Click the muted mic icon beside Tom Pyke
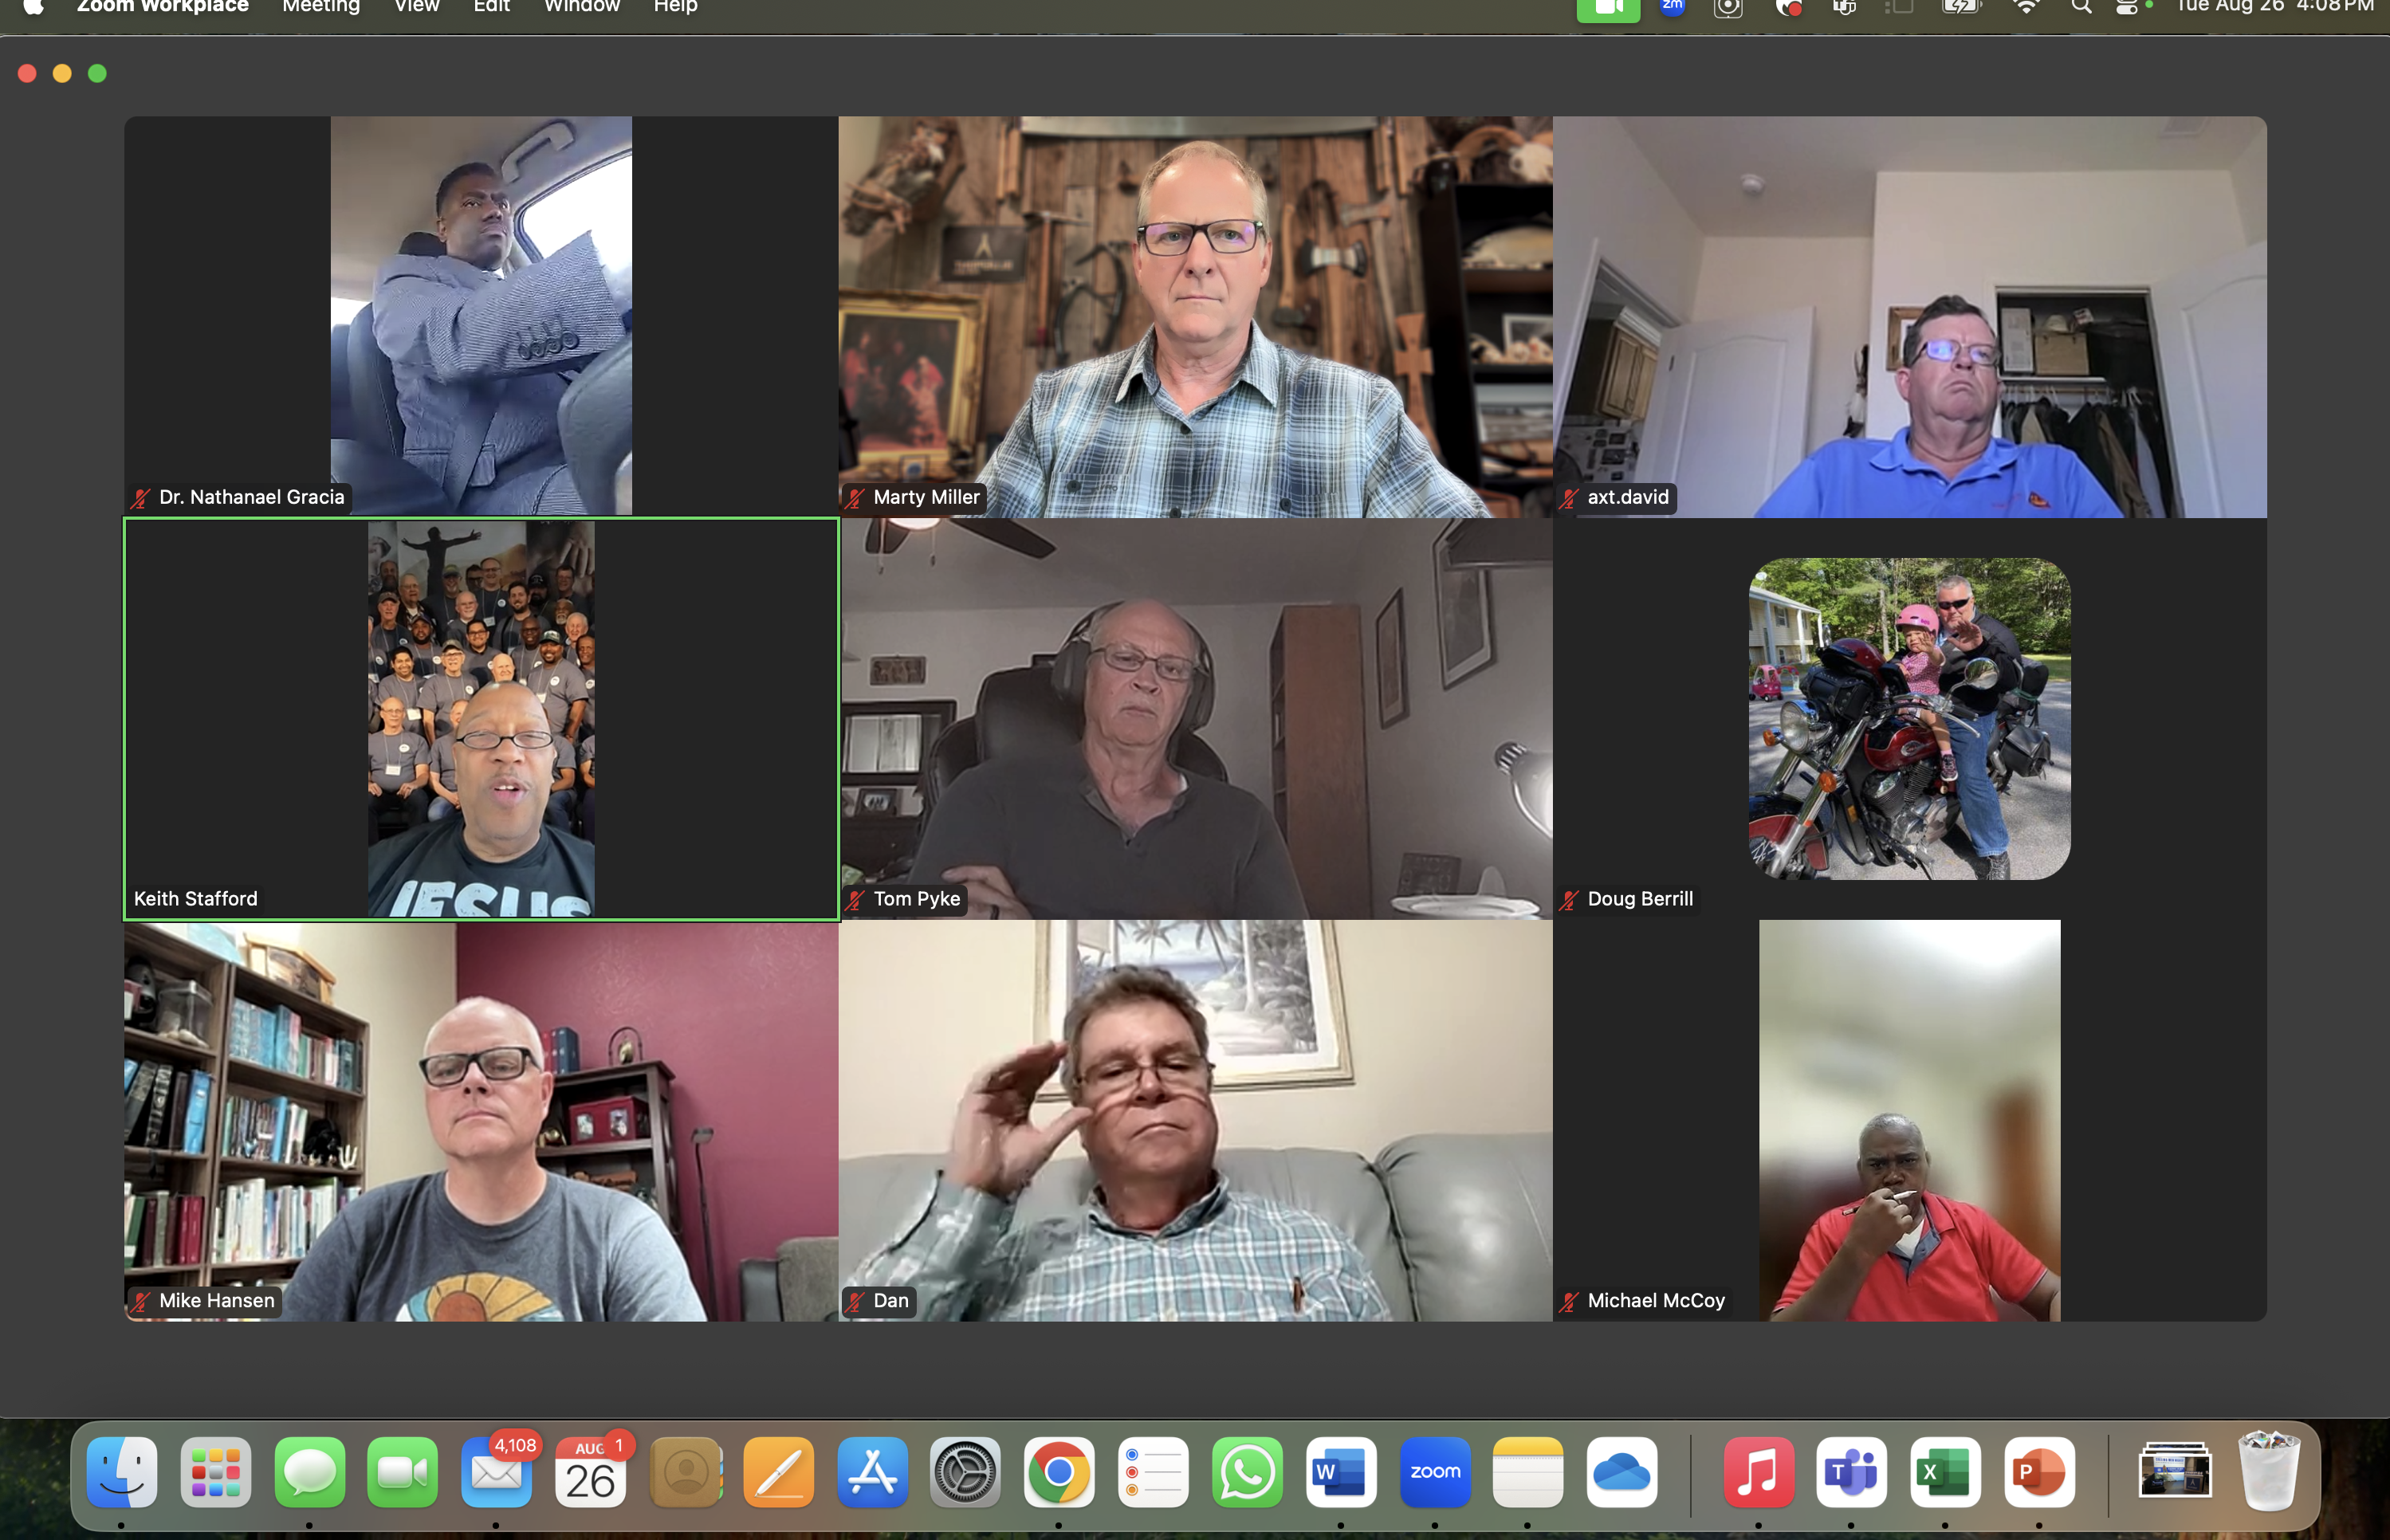Viewport: 2390px width, 1540px height. pos(855,900)
